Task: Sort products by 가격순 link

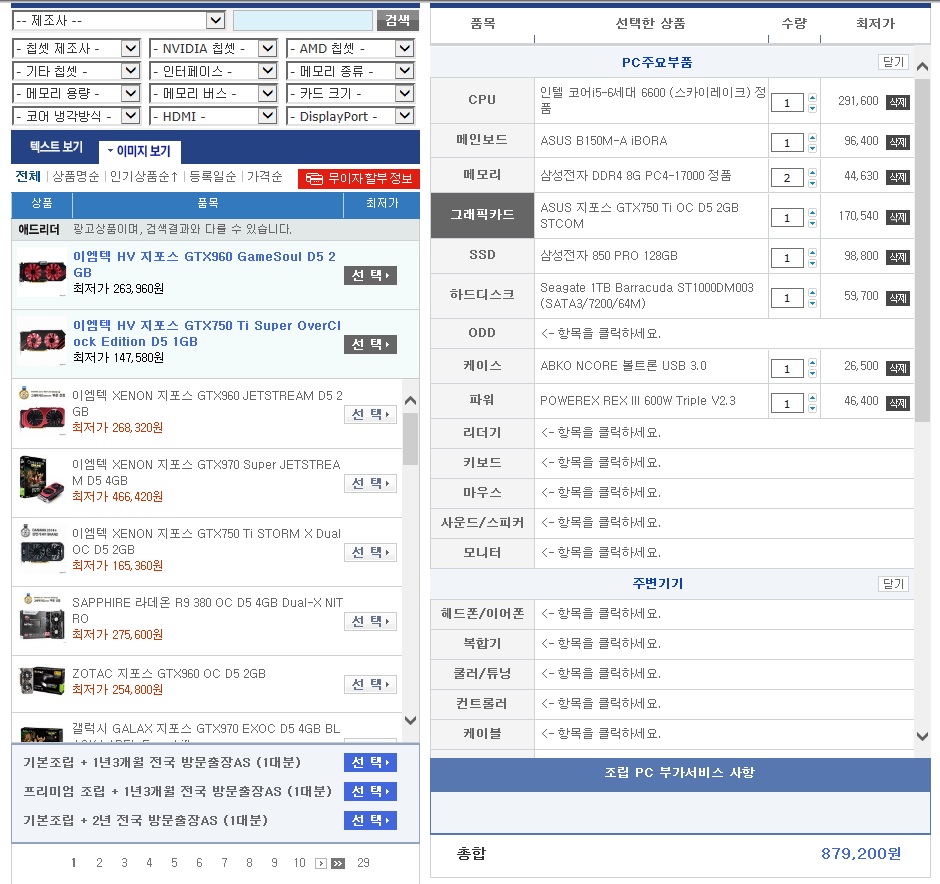Action: [x=264, y=177]
